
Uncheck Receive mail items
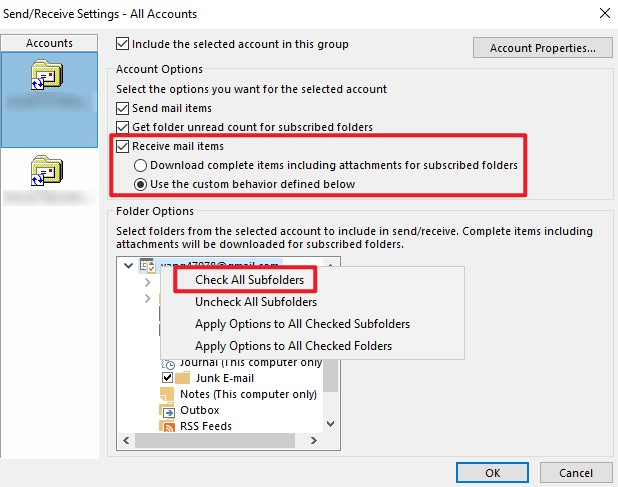point(122,146)
